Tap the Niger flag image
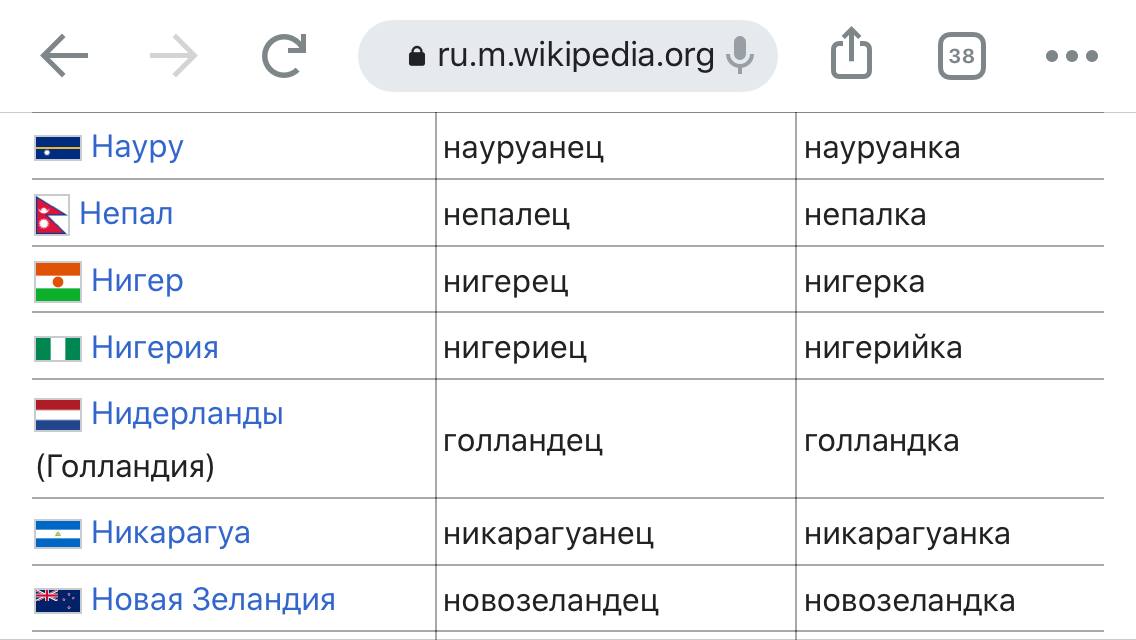1136x640 pixels. (x=58, y=281)
